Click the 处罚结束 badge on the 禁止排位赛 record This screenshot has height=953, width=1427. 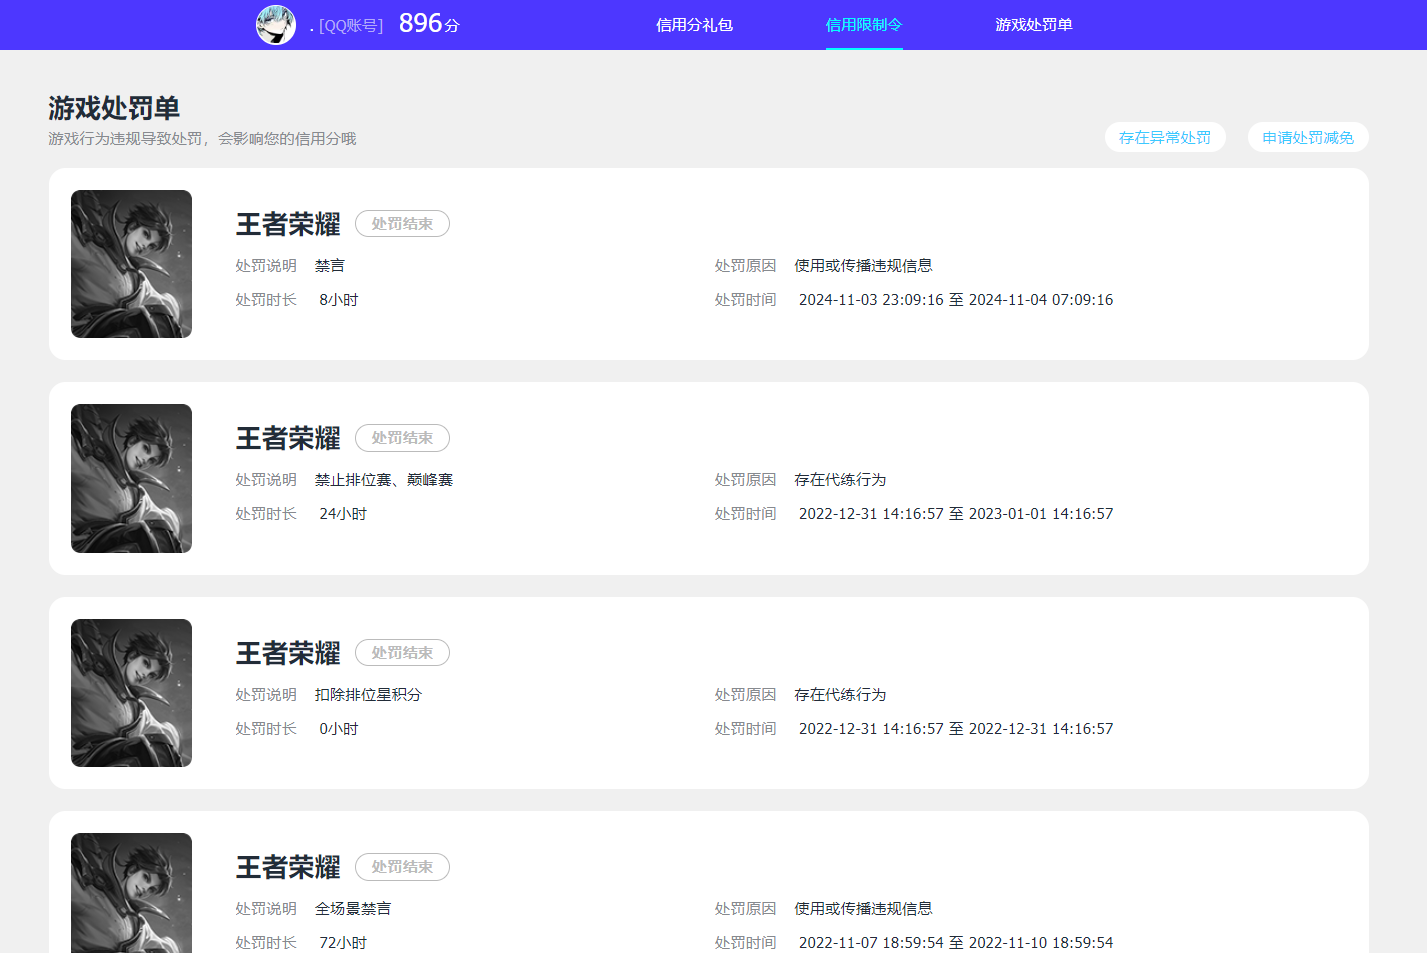[x=402, y=438]
